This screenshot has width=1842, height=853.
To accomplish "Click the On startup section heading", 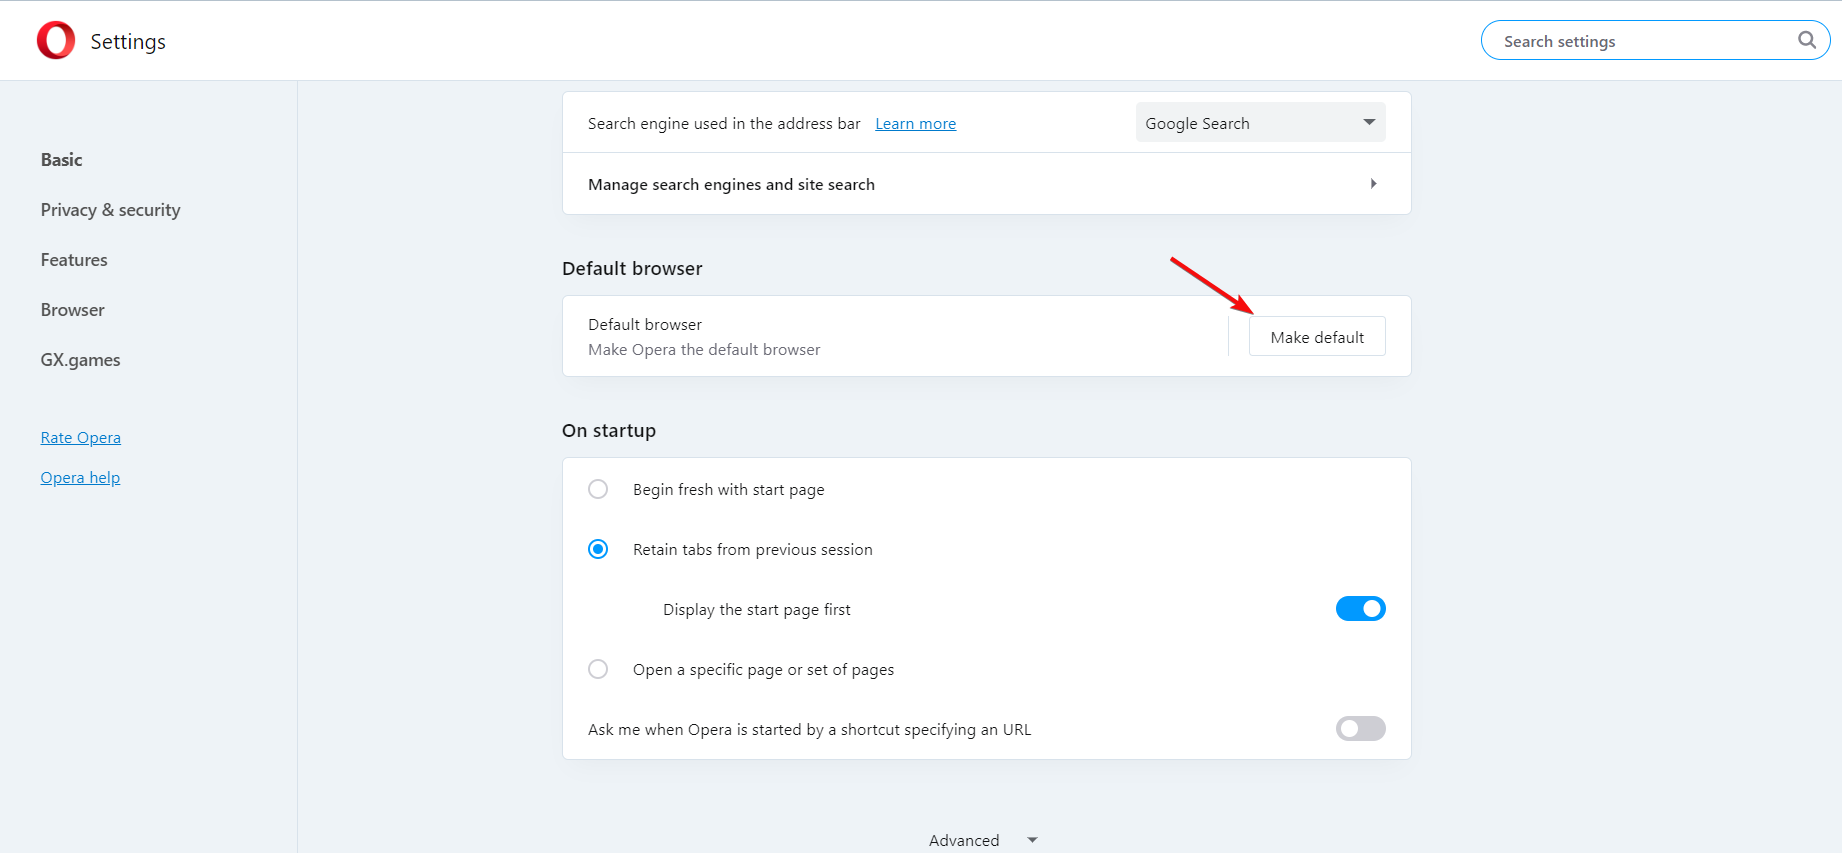I will click(x=609, y=431).
